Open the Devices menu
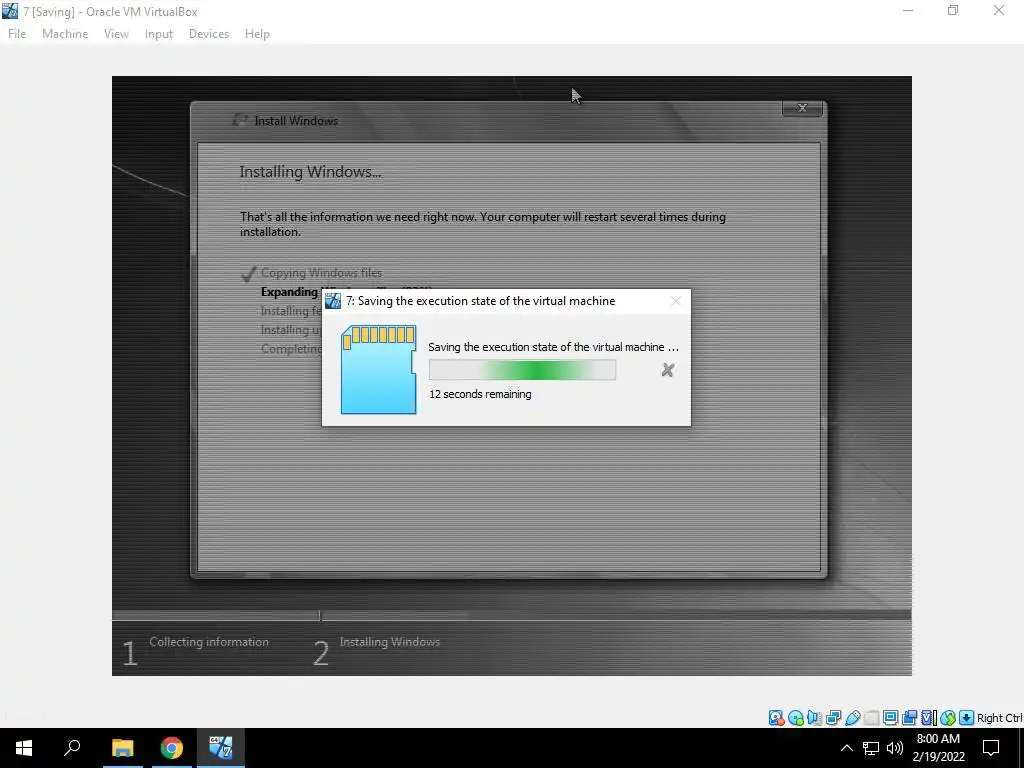 pos(209,34)
